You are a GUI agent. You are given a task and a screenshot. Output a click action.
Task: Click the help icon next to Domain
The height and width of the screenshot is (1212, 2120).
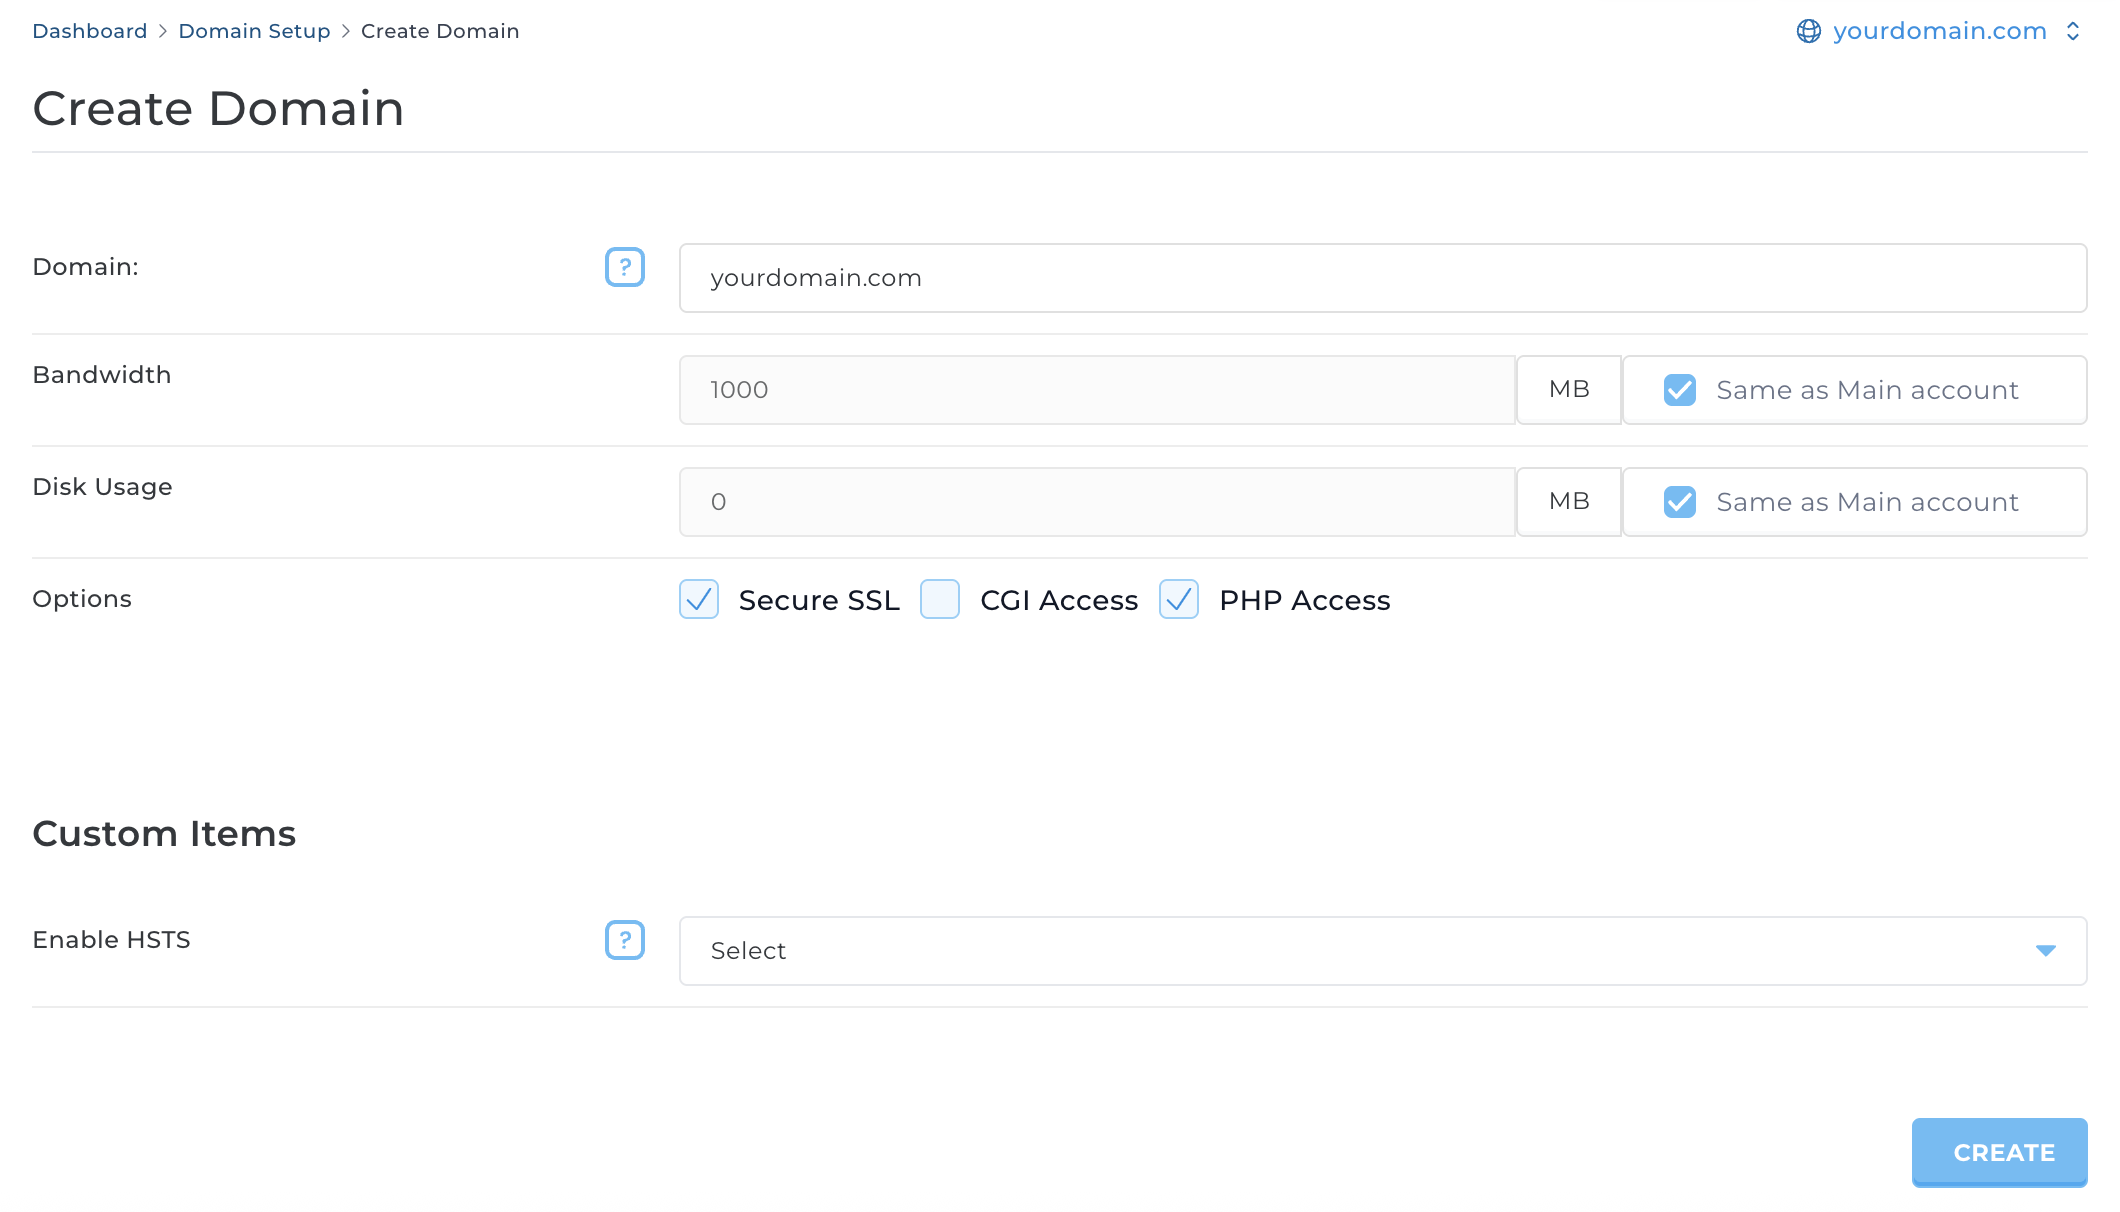click(x=625, y=267)
